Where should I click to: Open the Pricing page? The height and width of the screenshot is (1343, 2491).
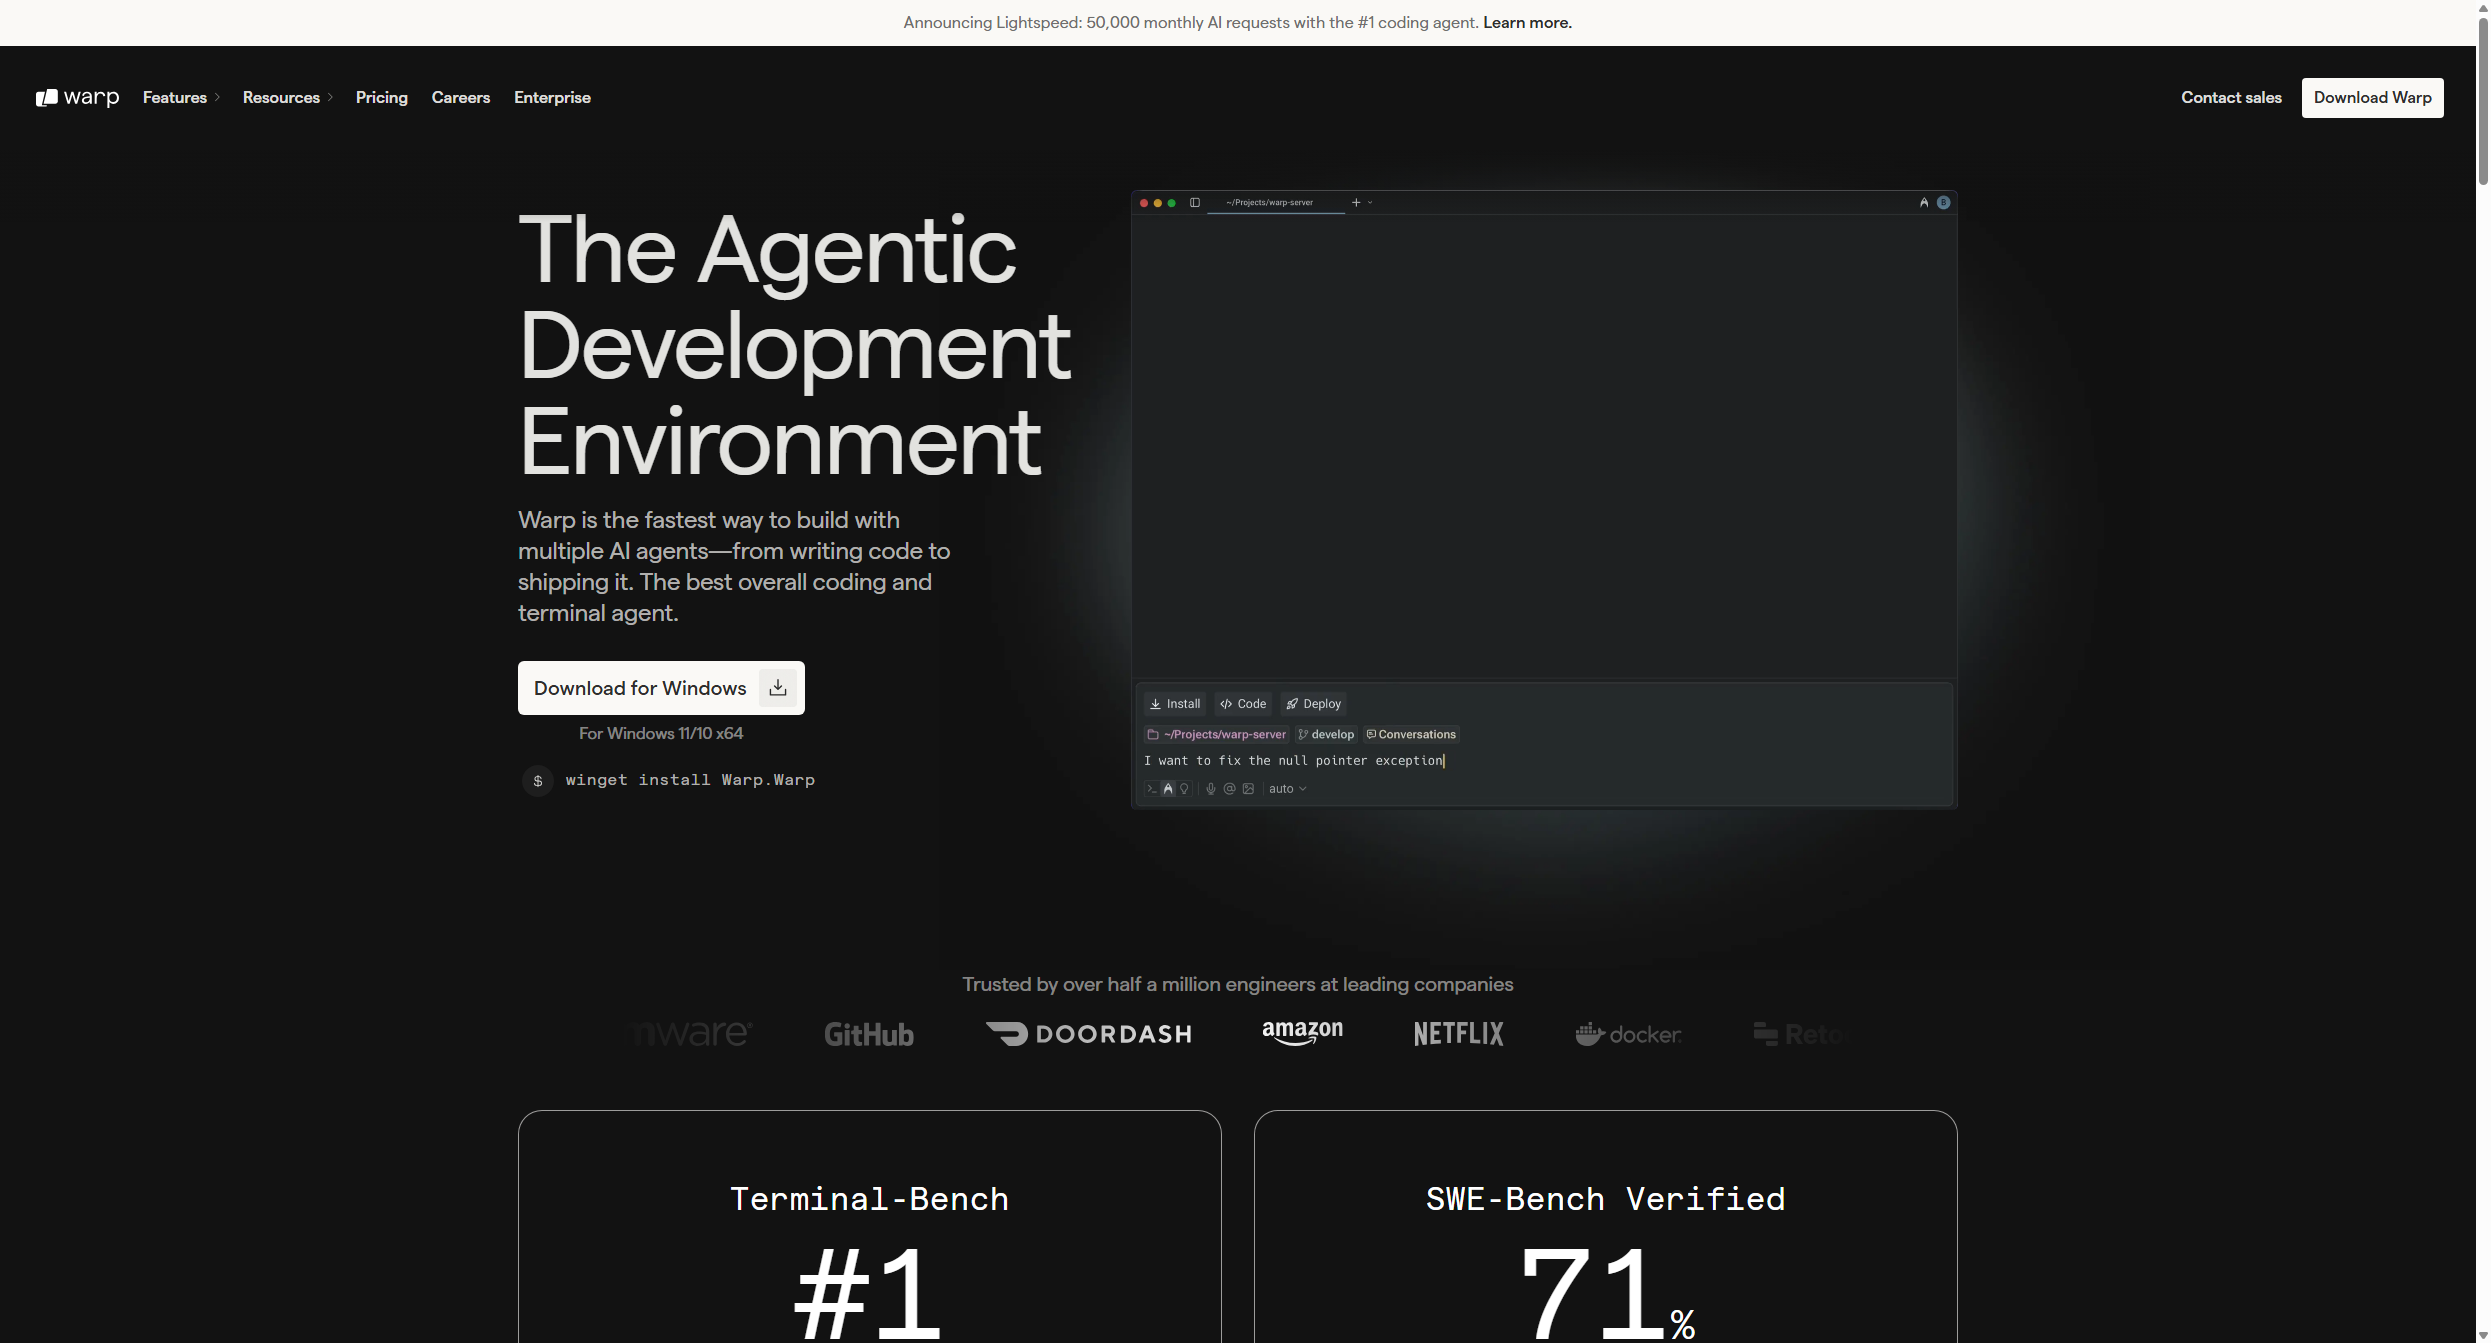(382, 97)
